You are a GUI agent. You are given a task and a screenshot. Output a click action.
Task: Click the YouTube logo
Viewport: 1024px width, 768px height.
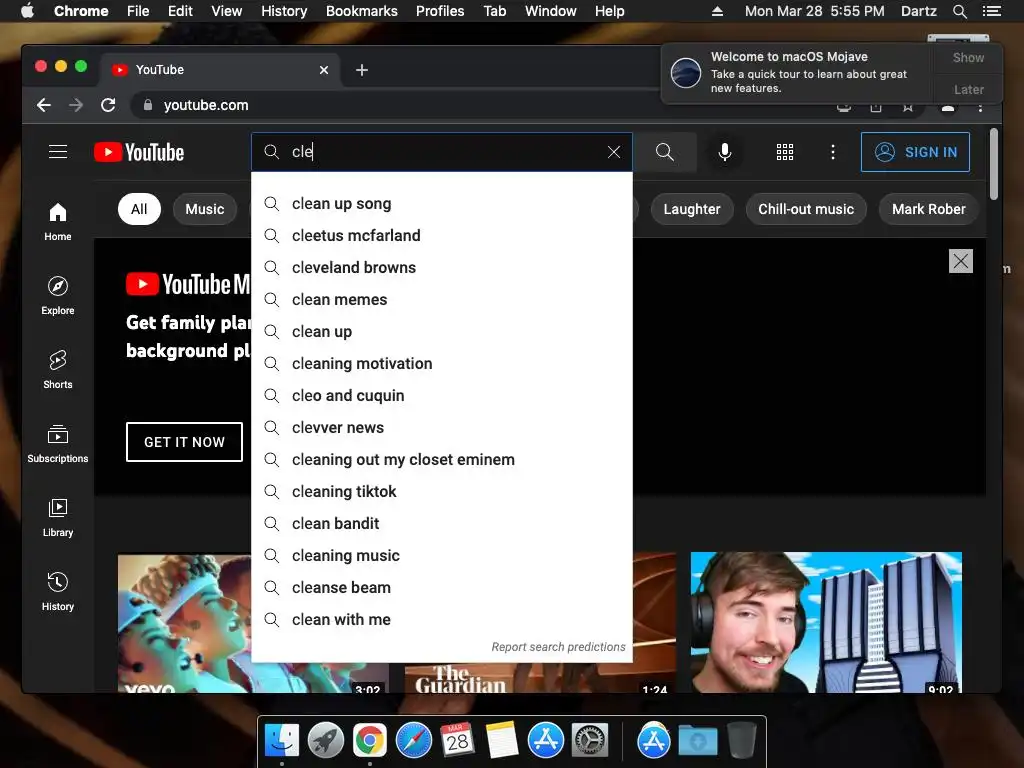click(x=139, y=152)
